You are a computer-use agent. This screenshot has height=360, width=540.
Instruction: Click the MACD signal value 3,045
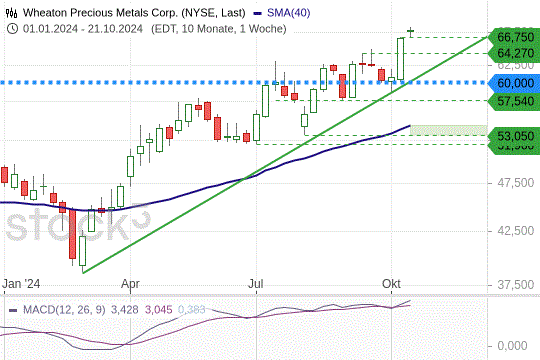158,309
